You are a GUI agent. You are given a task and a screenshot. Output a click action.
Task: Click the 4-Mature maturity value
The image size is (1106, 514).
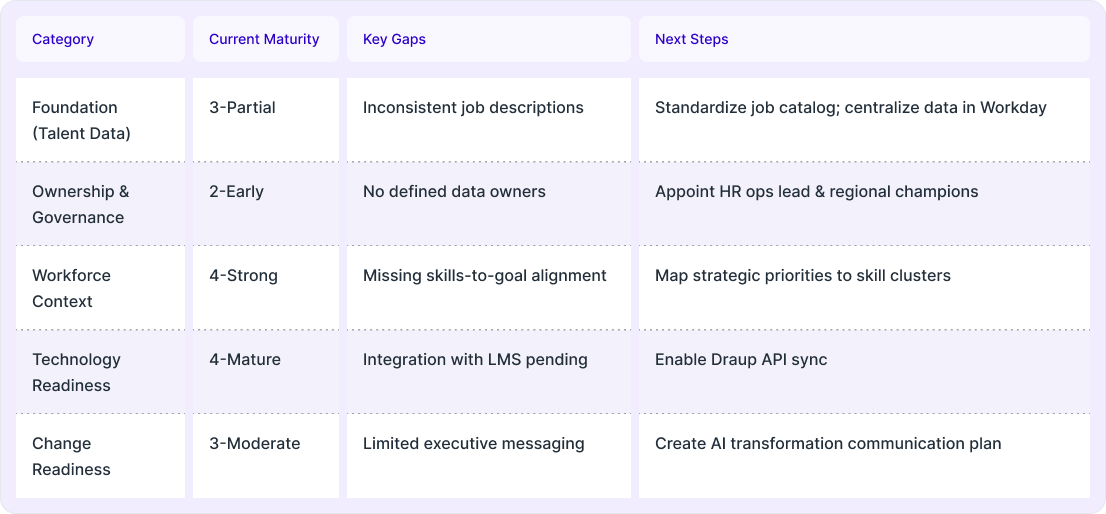pyautogui.click(x=245, y=360)
